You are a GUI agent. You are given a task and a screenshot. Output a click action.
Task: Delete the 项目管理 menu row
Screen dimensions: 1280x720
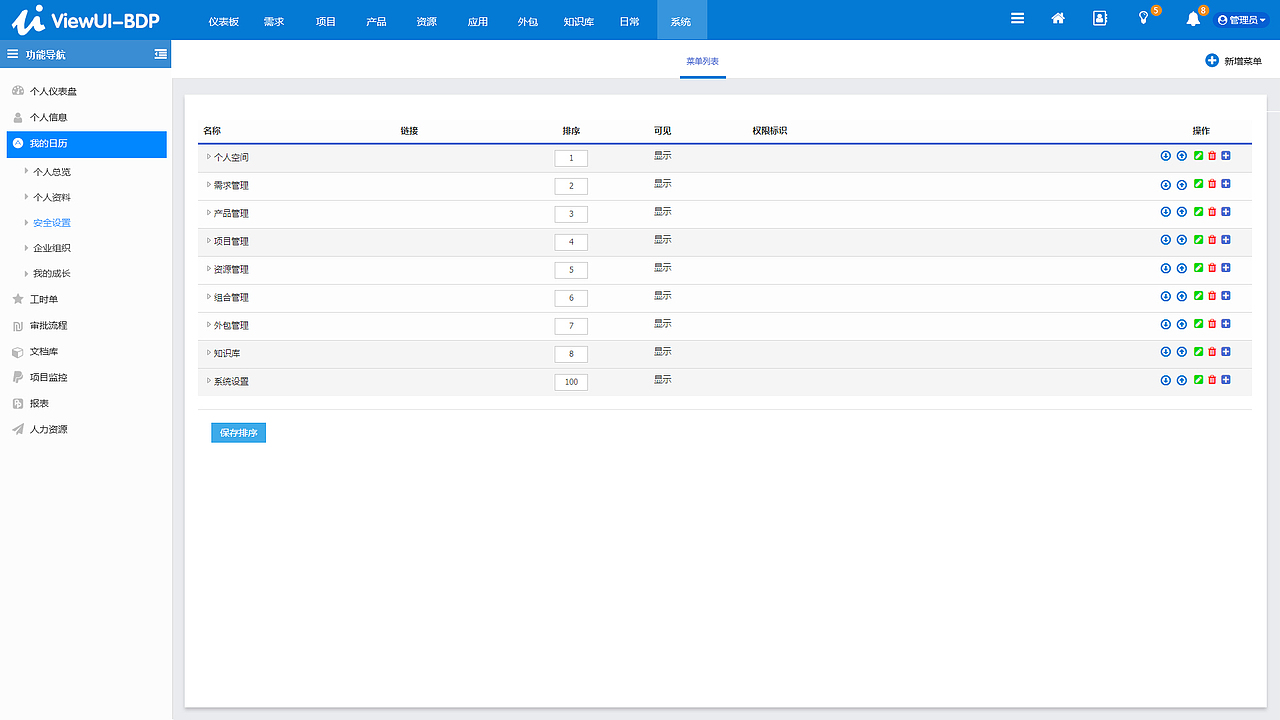[x=1212, y=240]
